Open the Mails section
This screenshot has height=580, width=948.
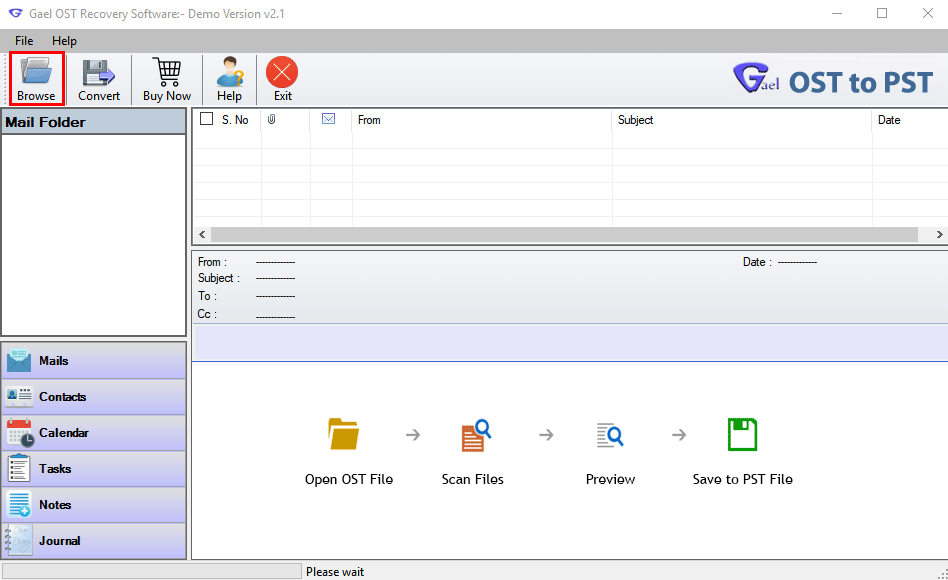pyautogui.click(x=94, y=360)
